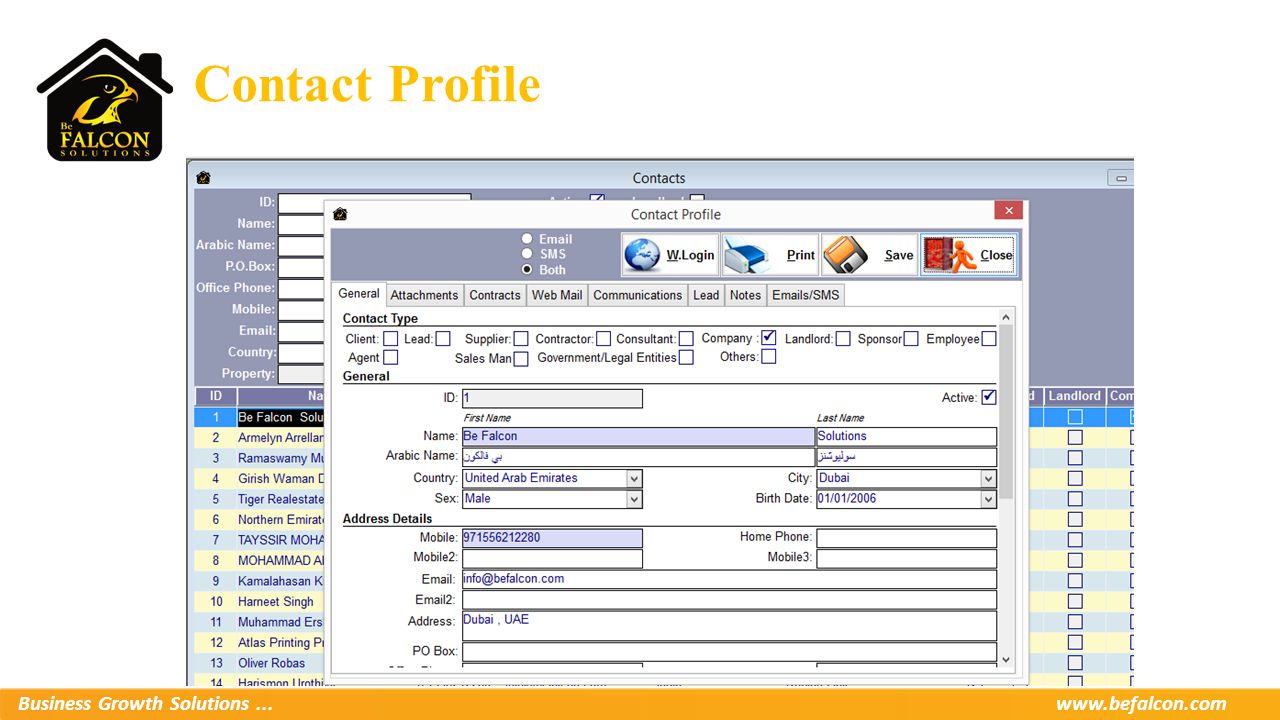Click the Be Falcon Solutions logo
Screen dimensions: 1280x720
pos(104,100)
